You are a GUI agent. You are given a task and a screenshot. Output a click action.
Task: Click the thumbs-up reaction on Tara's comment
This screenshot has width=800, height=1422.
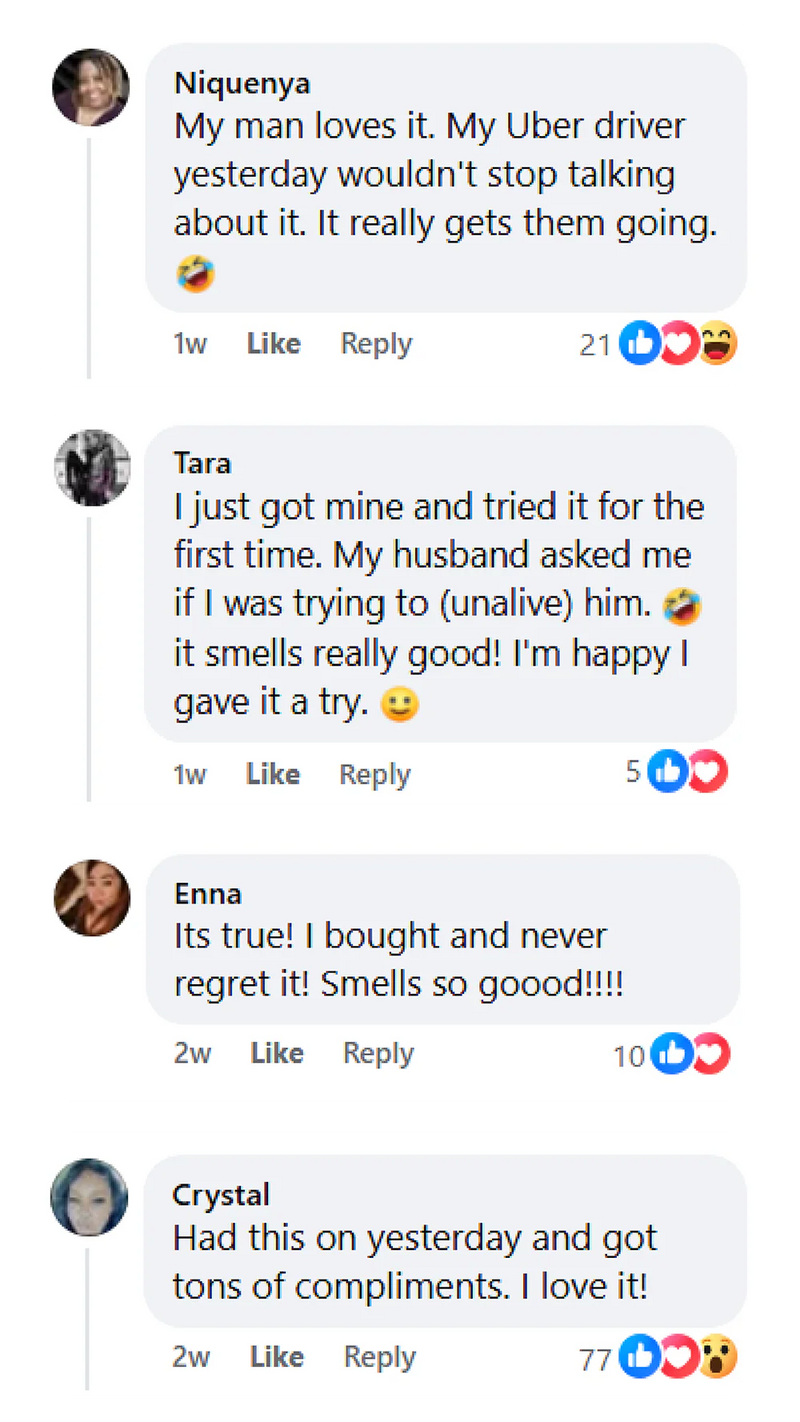point(667,772)
